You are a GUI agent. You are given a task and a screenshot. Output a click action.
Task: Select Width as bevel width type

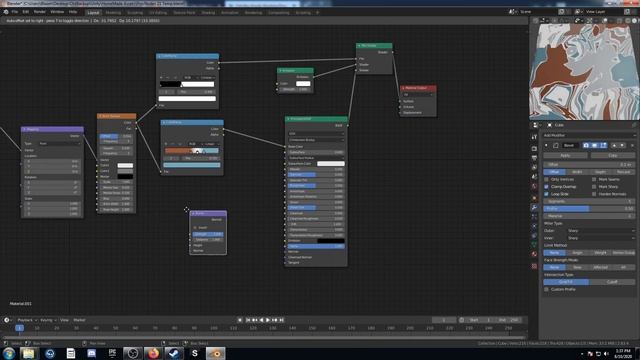577,172
